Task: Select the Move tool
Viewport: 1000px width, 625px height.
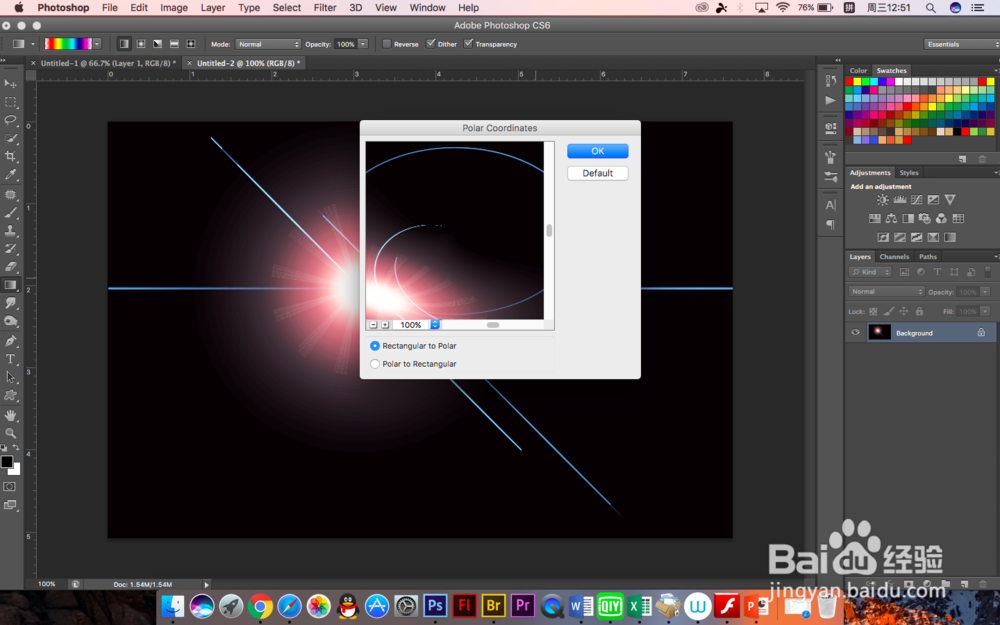Action: pos(10,84)
